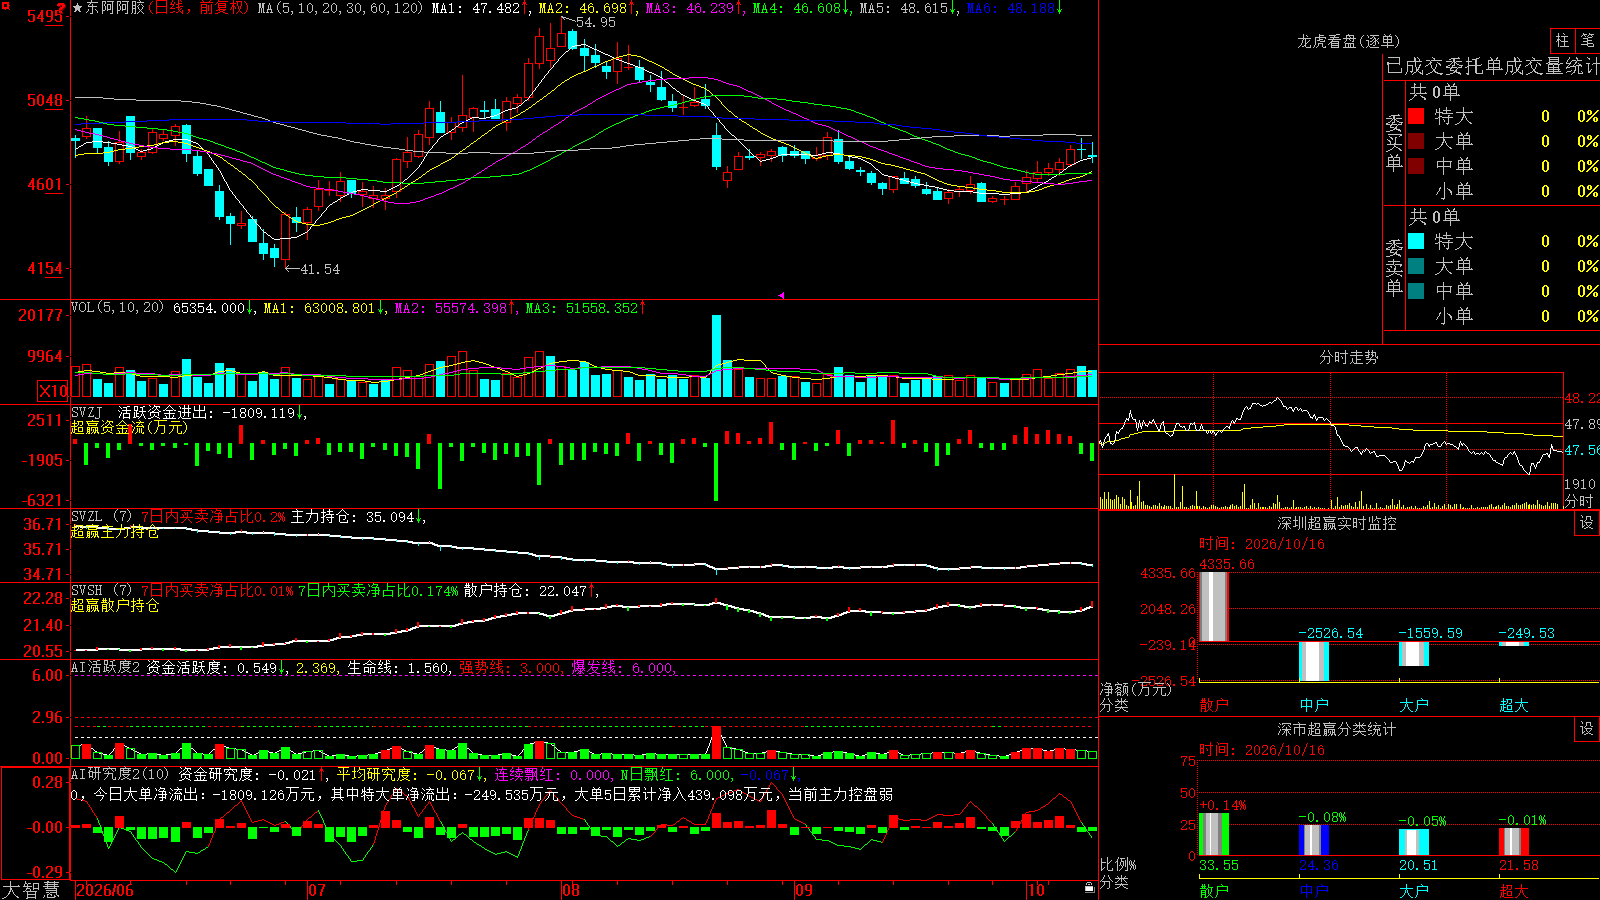The image size is (1600, 900).
Task: Select the 2026/06 date on time axis
Action: (105, 890)
